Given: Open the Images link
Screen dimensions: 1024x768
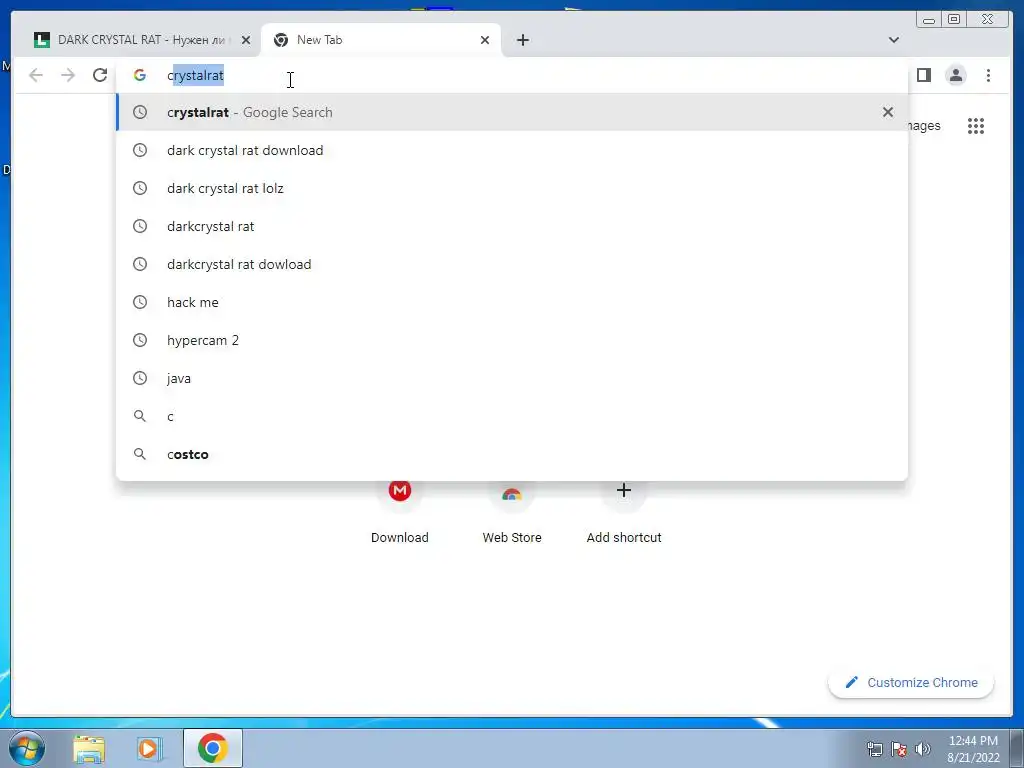Looking at the screenshot, I should tap(924, 125).
